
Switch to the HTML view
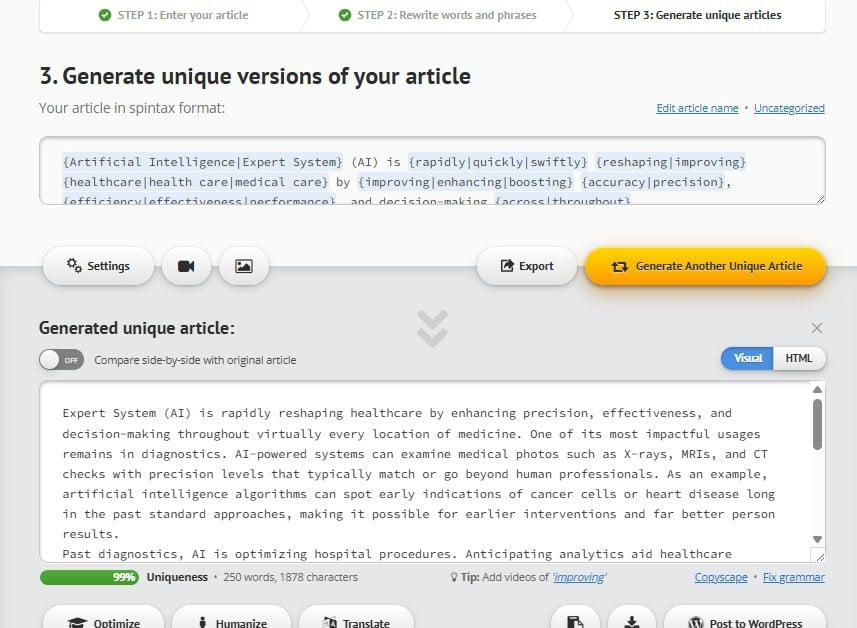799,358
